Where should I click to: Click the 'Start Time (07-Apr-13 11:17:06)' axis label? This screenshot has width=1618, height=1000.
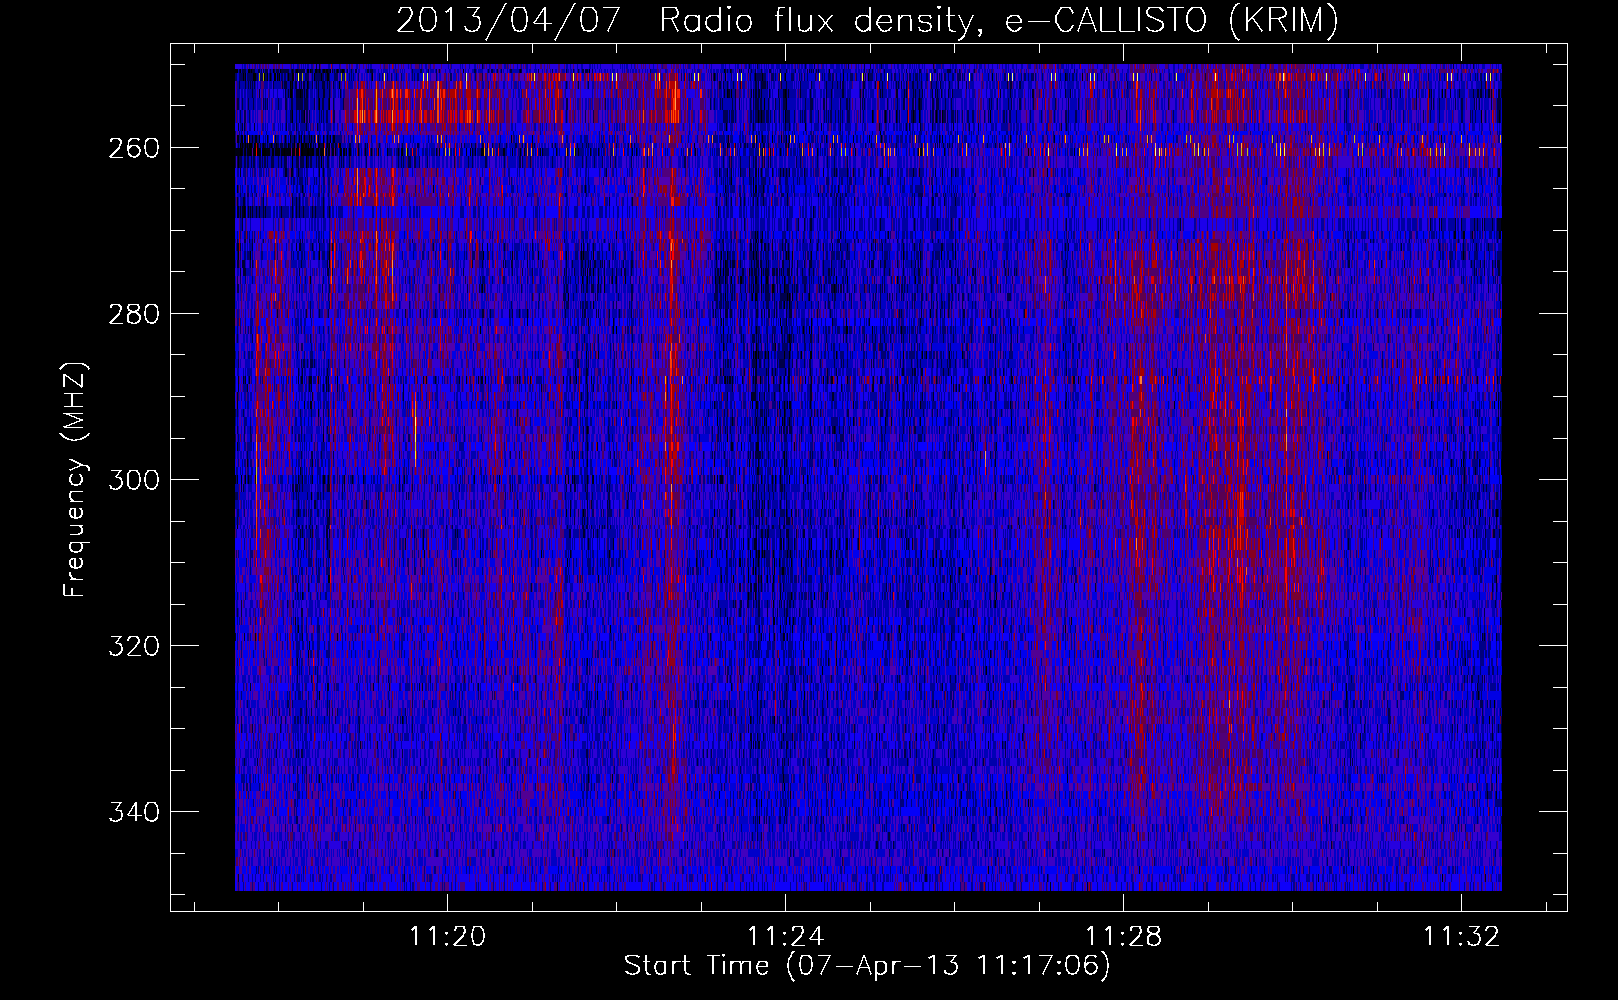coord(867,966)
